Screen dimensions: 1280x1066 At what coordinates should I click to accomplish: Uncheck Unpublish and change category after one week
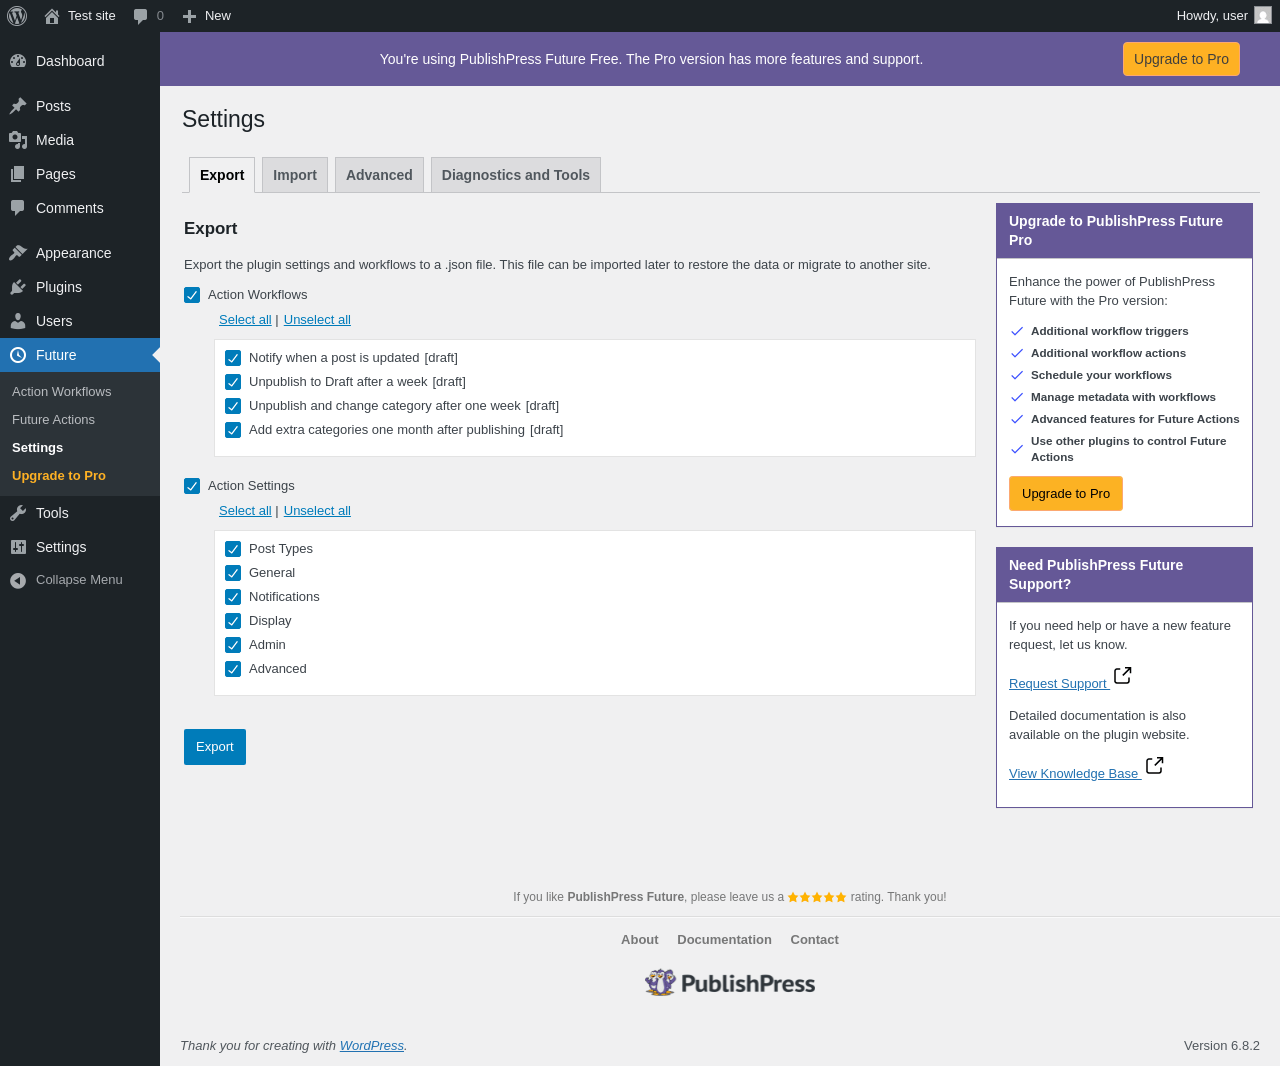coord(233,406)
